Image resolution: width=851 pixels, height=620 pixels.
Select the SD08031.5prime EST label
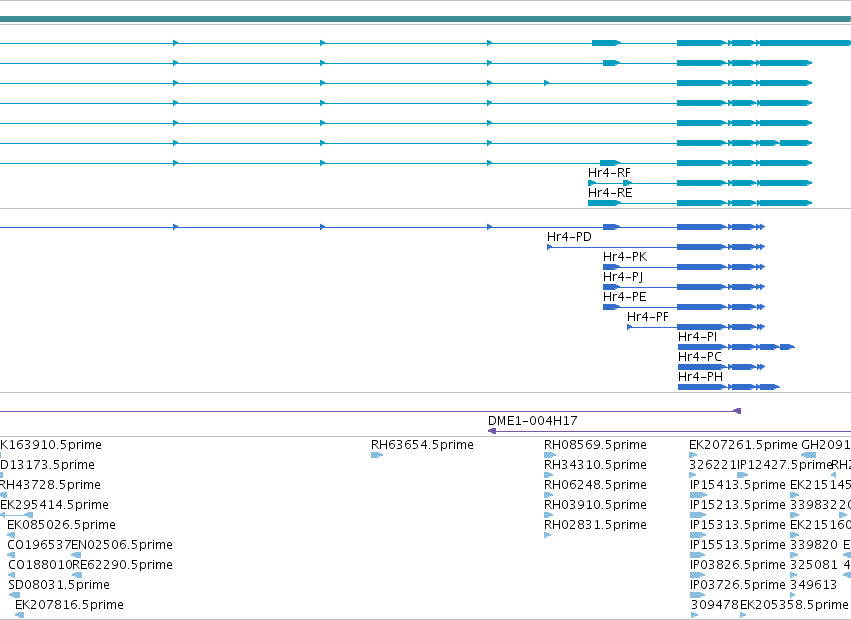(x=59, y=585)
